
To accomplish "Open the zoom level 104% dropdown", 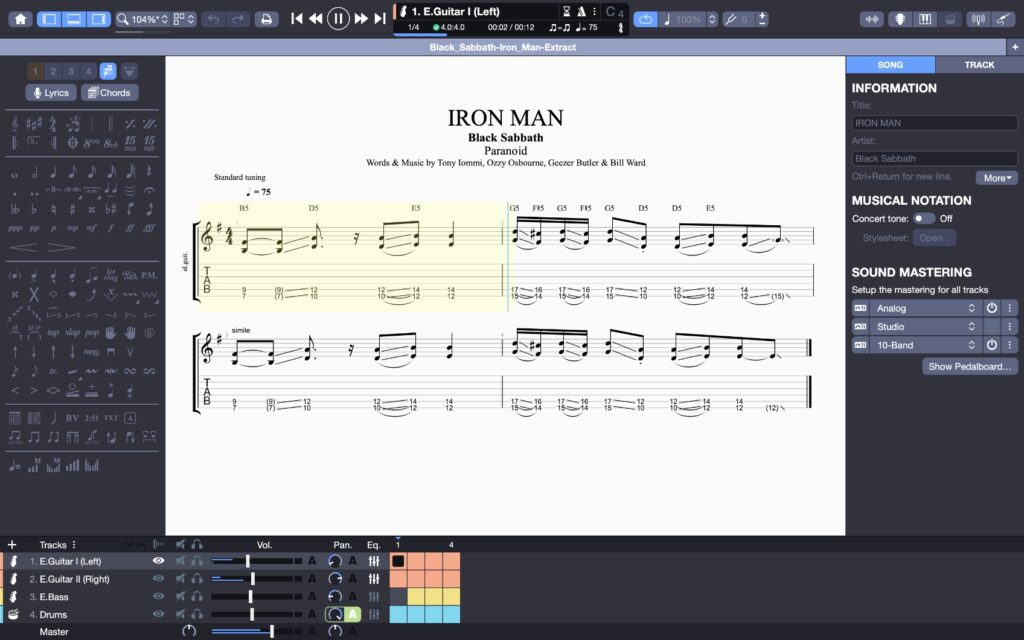I will pos(142,19).
